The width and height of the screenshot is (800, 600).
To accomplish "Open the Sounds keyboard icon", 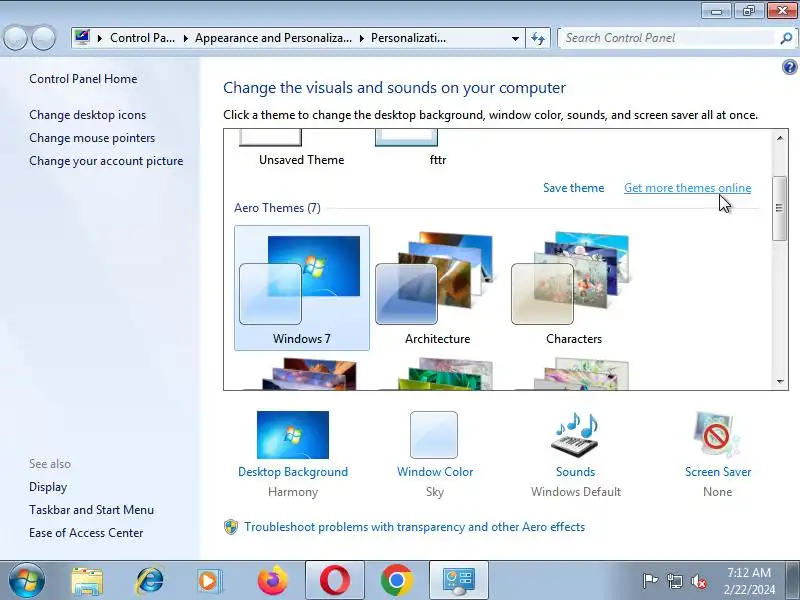I will pos(575,435).
